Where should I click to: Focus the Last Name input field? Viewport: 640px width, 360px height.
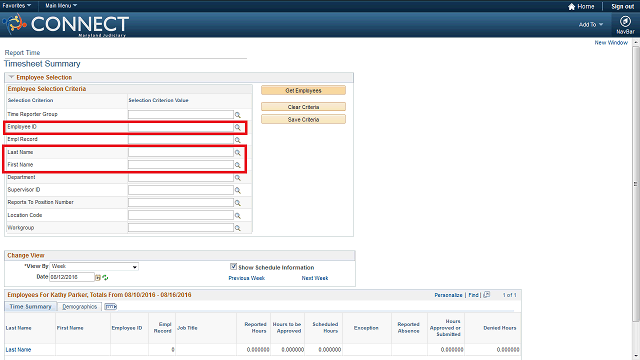pos(180,152)
